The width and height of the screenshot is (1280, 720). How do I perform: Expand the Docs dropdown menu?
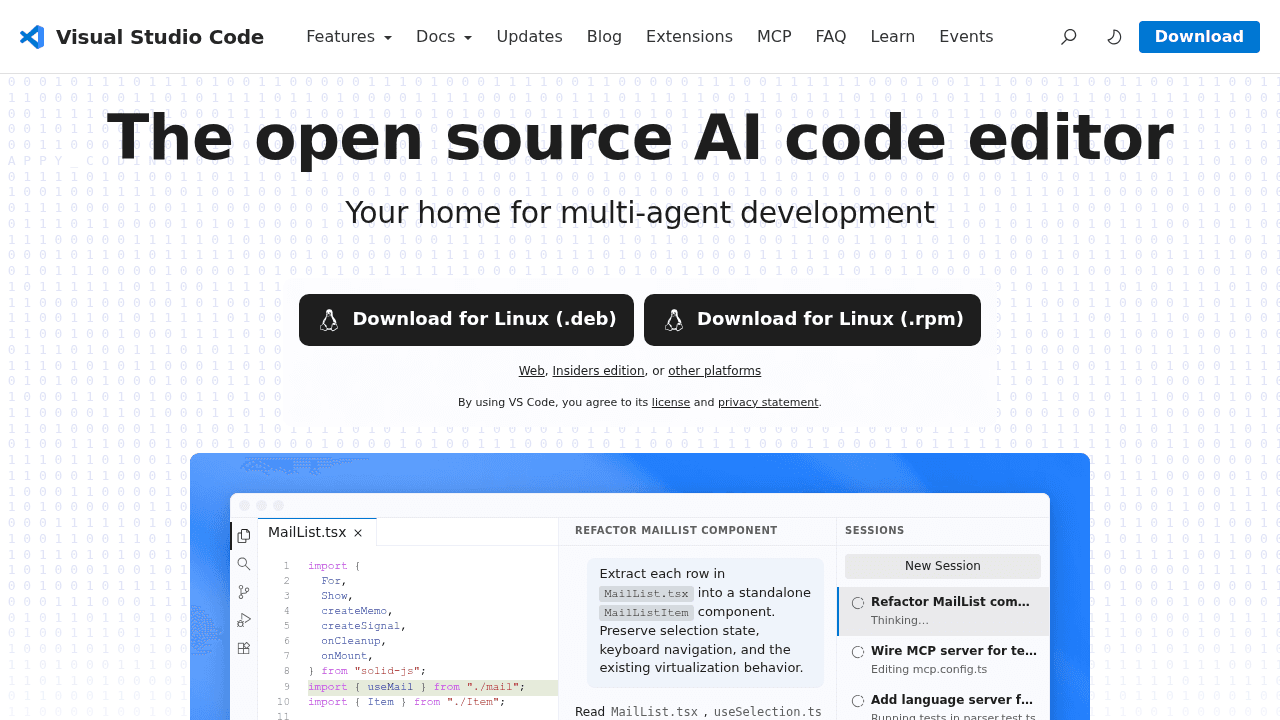tap(444, 37)
